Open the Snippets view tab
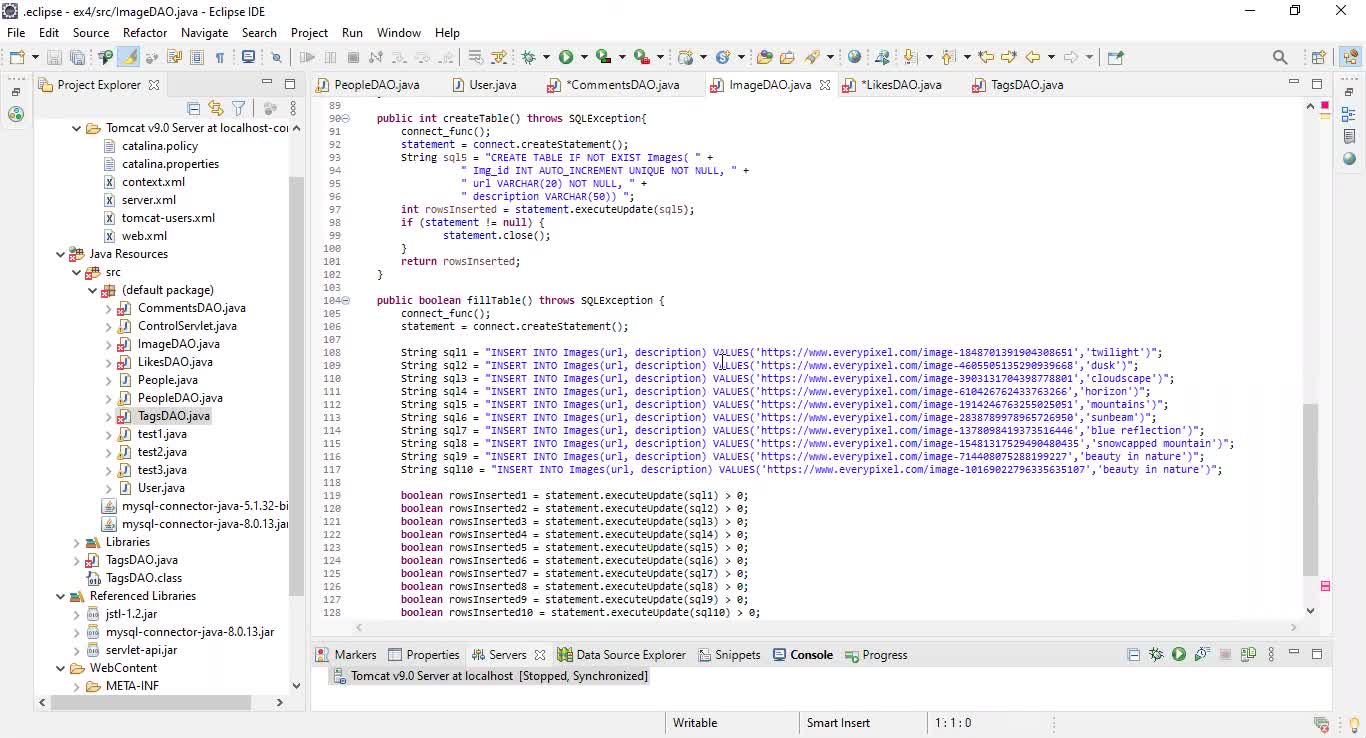Viewport: 1366px width, 738px height. (x=730, y=655)
